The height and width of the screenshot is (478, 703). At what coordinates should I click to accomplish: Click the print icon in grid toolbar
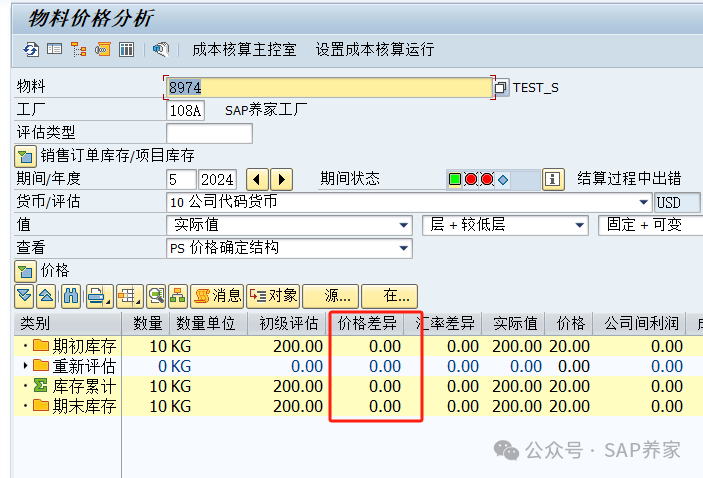[99, 296]
